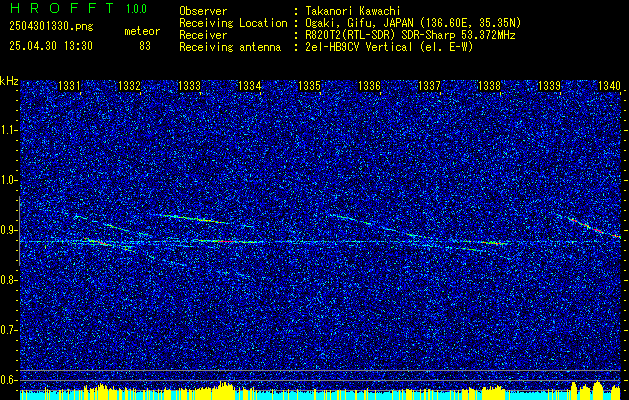Click the 0.9 kHz frequency label
The image size is (629, 400).
8,230
